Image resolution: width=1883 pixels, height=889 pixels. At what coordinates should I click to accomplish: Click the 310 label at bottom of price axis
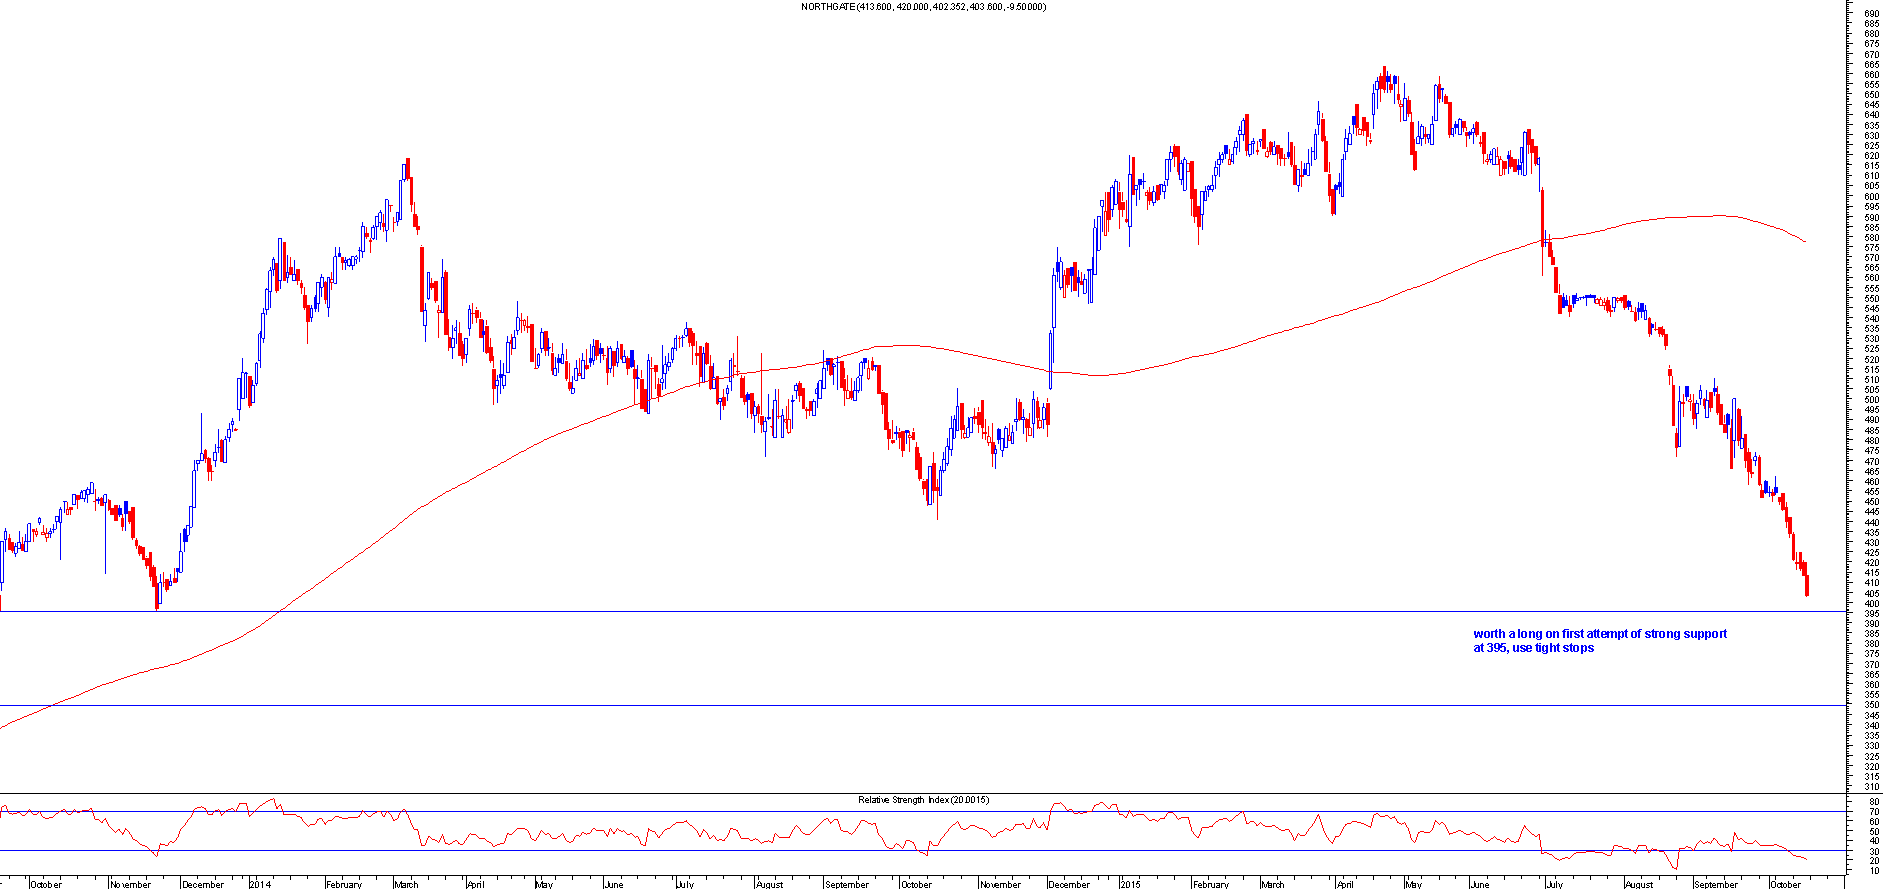tap(1870, 787)
